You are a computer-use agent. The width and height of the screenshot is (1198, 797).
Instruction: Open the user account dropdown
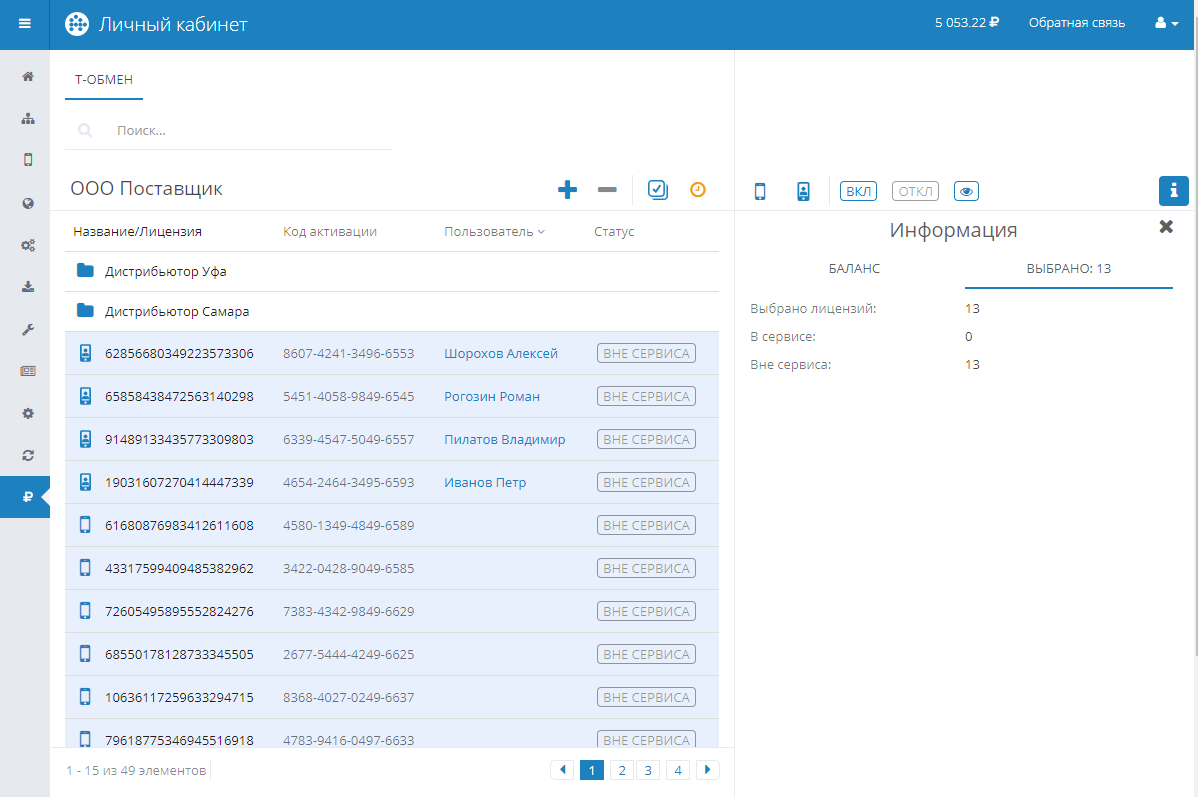(x=1166, y=23)
